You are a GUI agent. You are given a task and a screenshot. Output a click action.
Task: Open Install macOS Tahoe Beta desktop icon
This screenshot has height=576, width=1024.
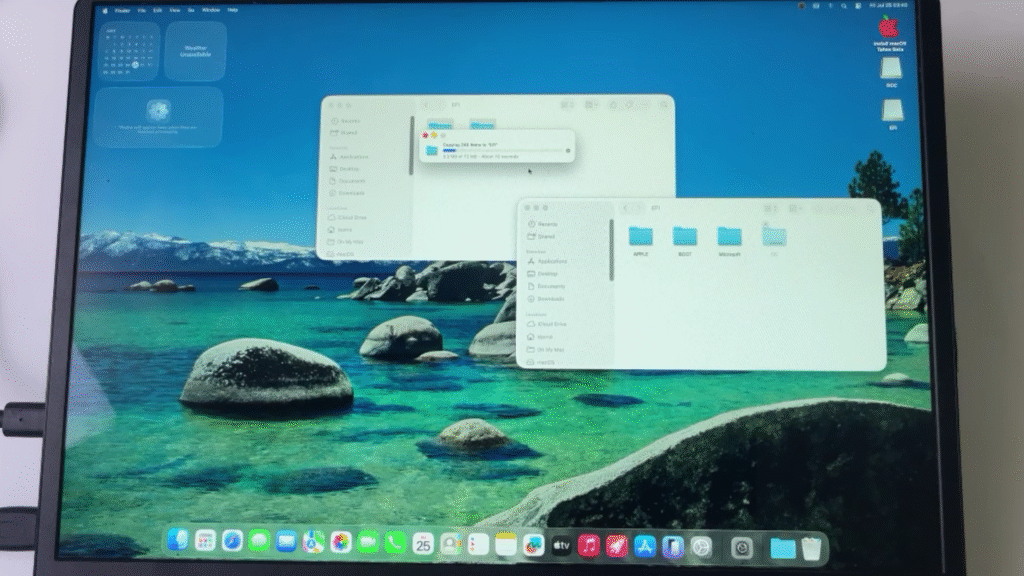(x=889, y=28)
